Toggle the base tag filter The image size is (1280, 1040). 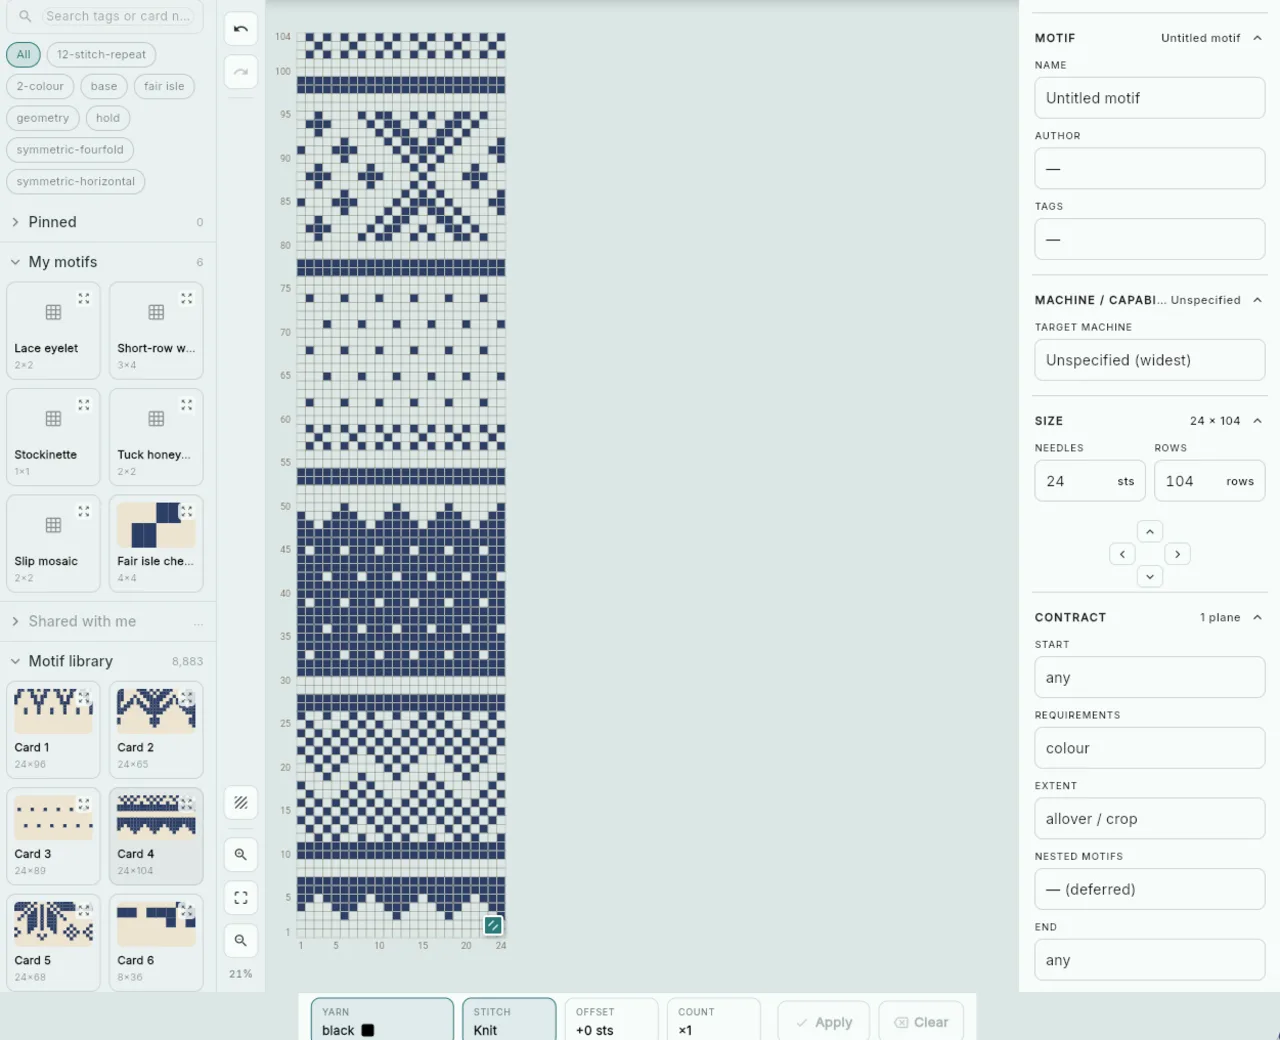pyautogui.click(x=104, y=86)
